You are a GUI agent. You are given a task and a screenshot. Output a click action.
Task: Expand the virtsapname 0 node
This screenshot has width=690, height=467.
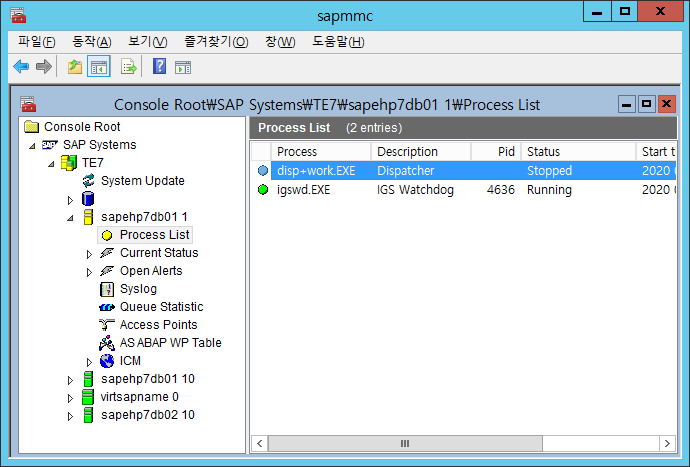click(70, 398)
